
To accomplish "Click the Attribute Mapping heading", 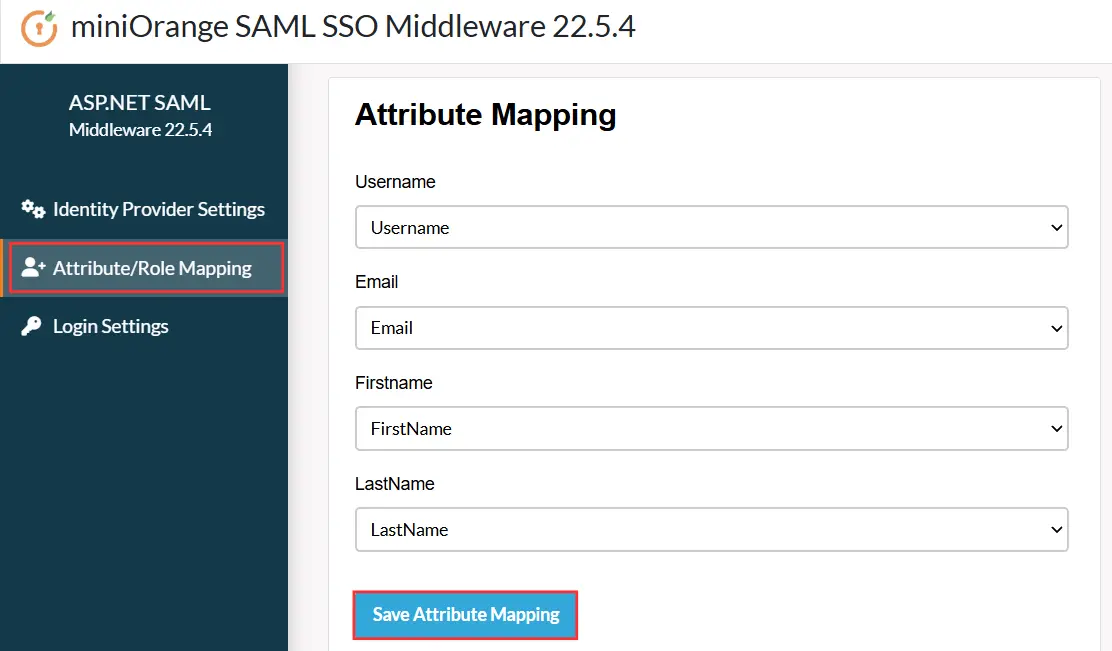I will point(484,114).
